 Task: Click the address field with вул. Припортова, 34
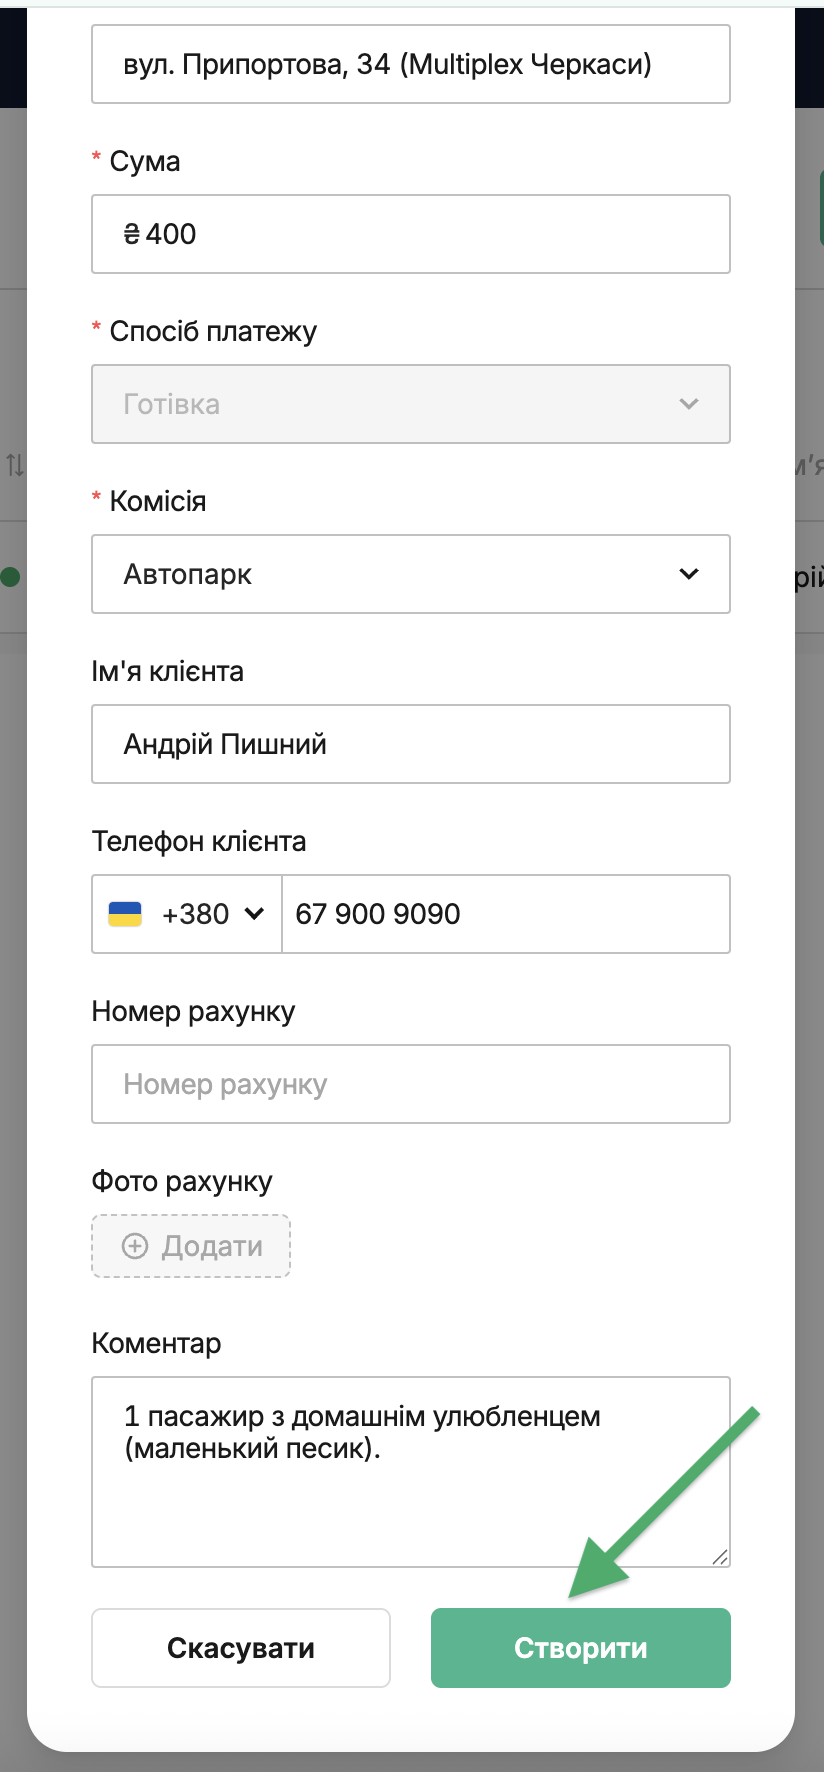pos(411,64)
